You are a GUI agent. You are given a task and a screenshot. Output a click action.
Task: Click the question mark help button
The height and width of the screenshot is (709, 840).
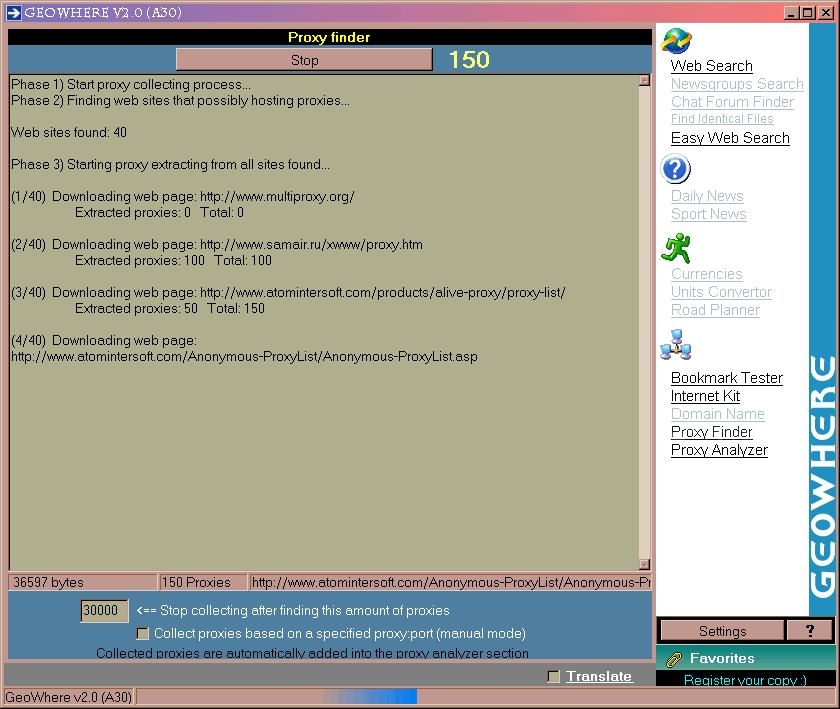809,631
